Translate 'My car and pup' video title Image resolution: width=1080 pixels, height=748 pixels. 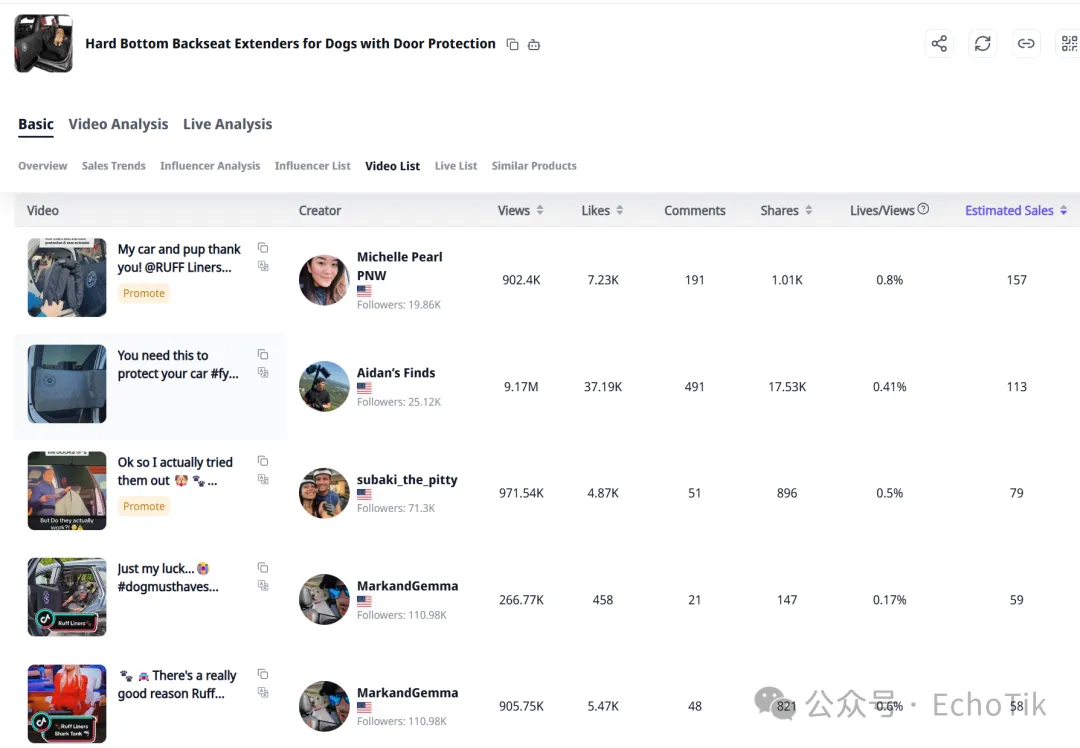click(x=262, y=266)
